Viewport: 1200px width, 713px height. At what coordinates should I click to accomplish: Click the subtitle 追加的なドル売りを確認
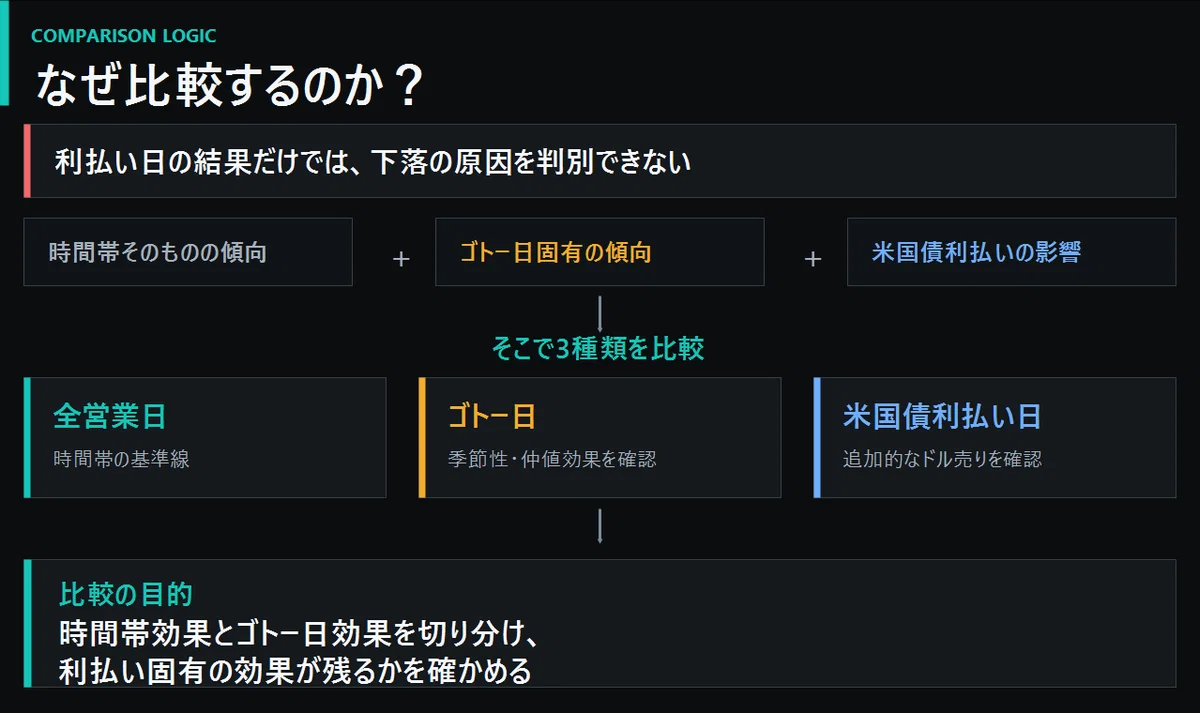click(942, 460)
